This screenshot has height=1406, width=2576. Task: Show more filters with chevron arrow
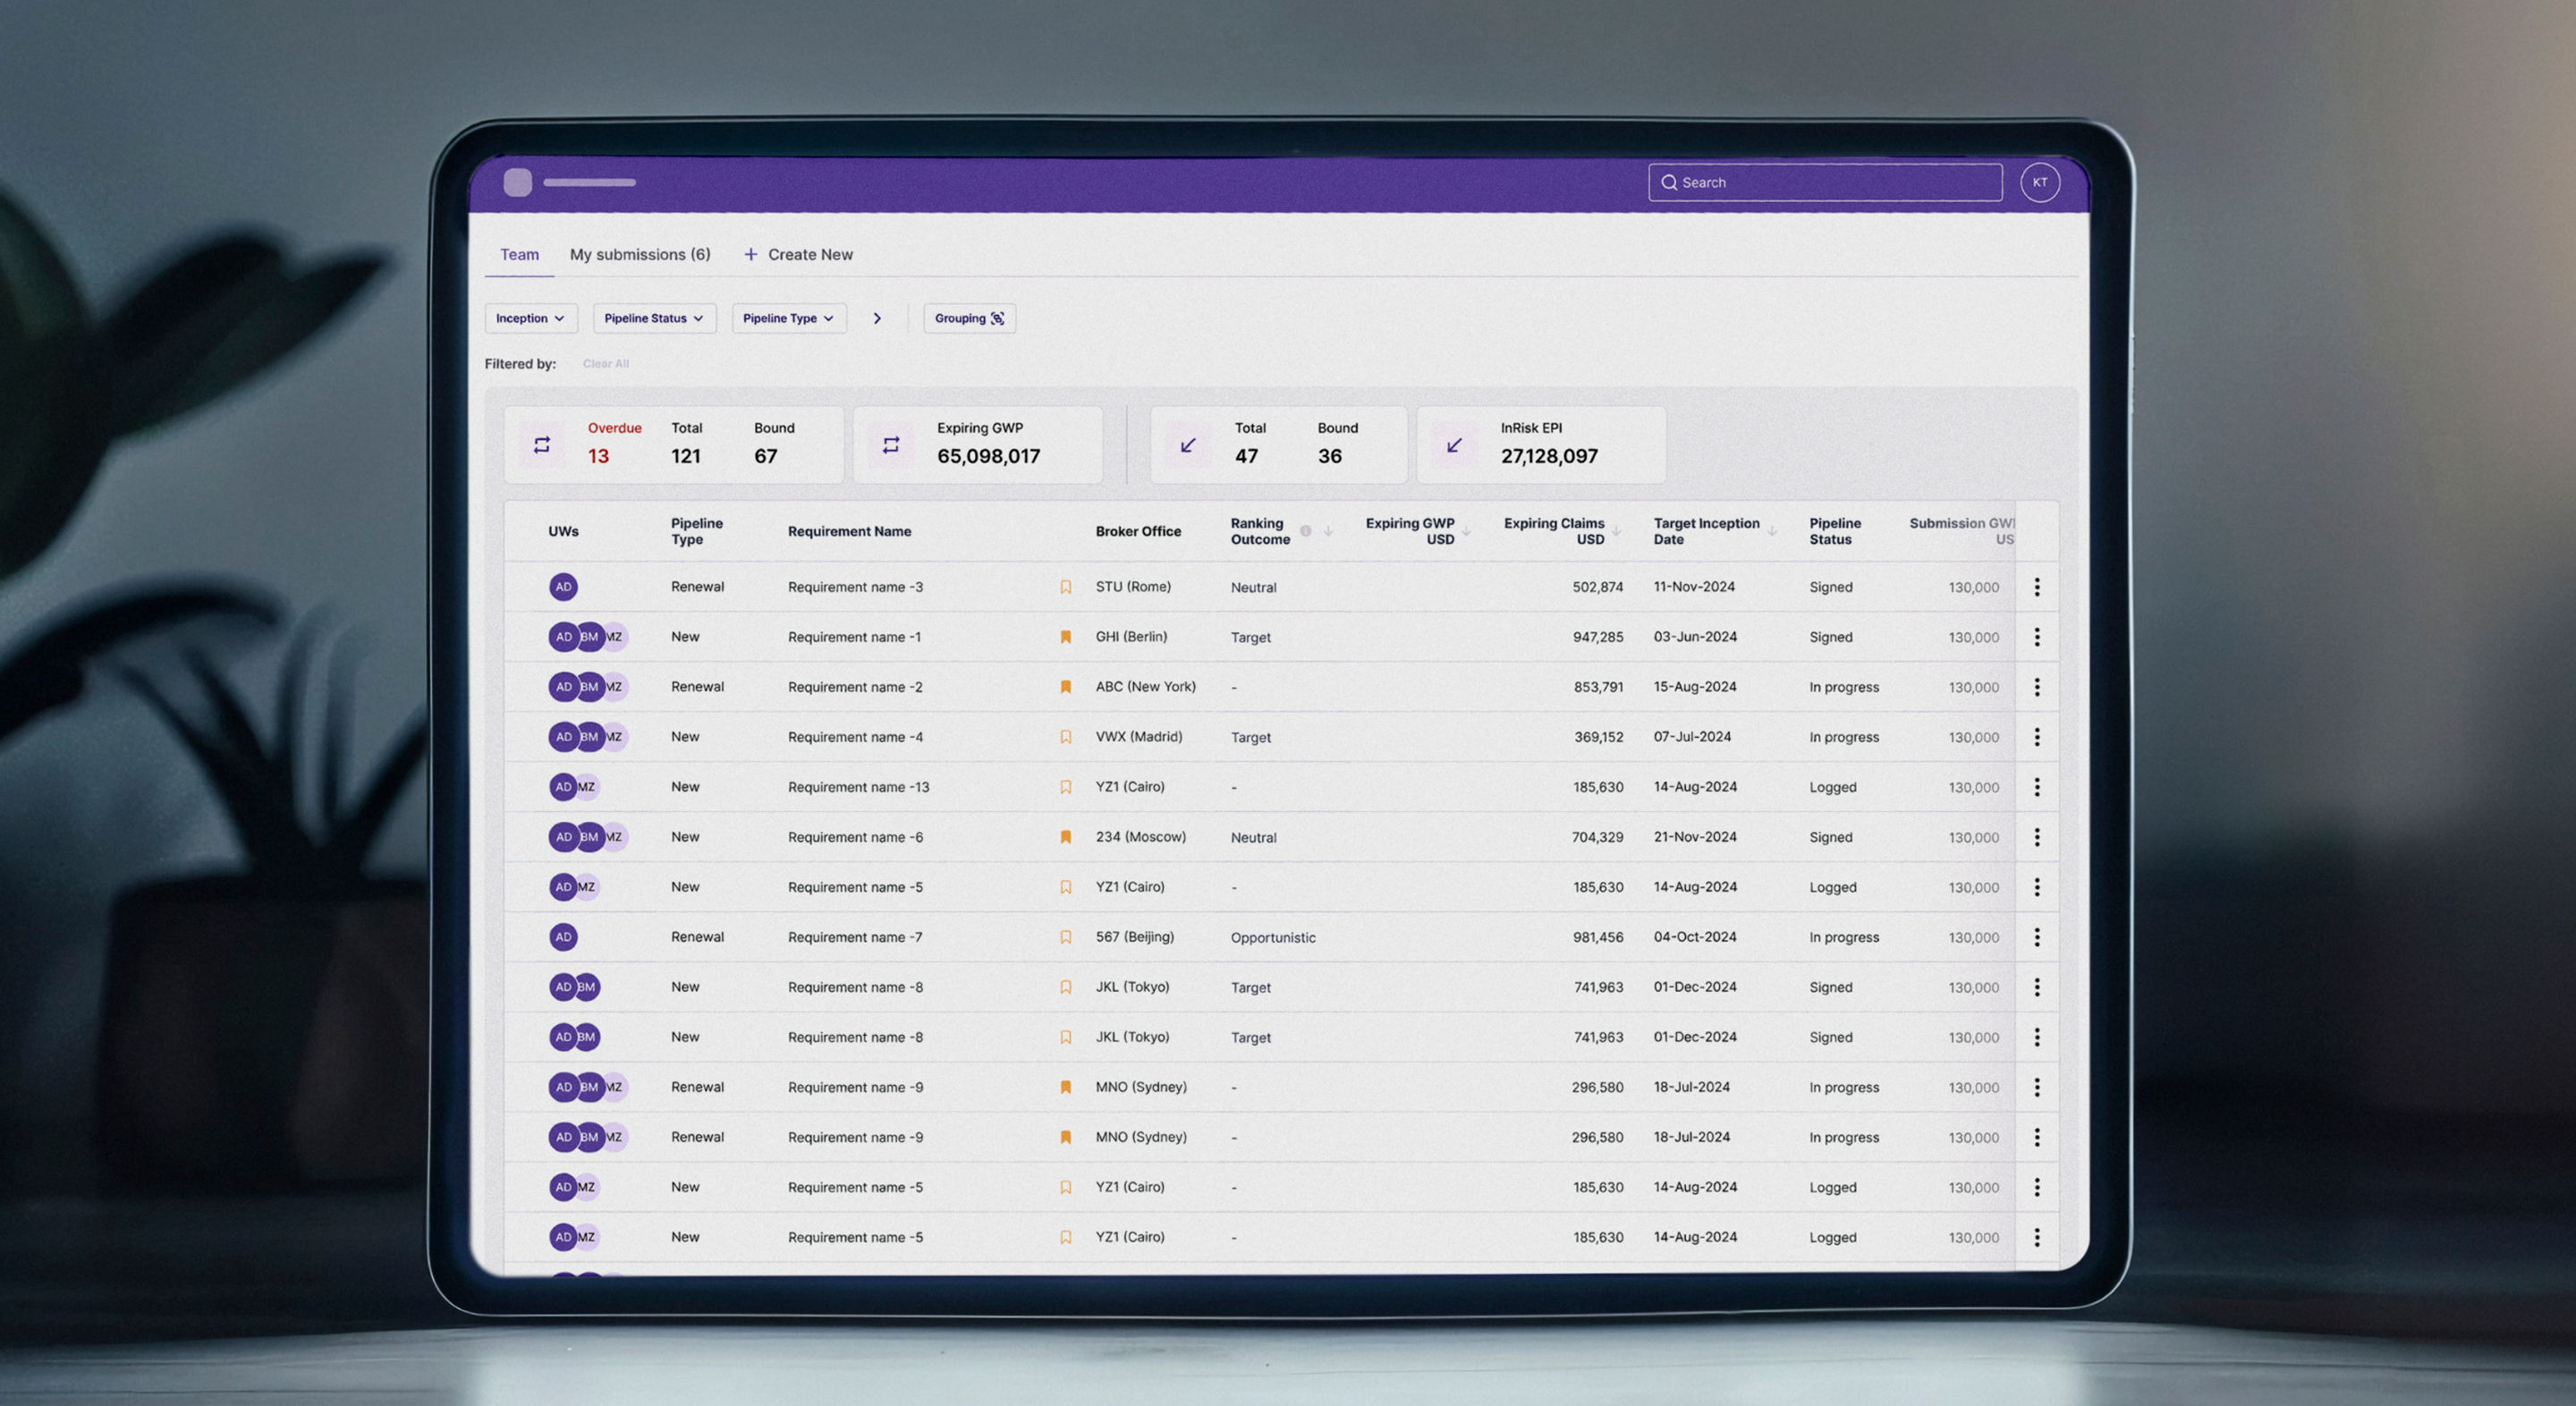877,318
